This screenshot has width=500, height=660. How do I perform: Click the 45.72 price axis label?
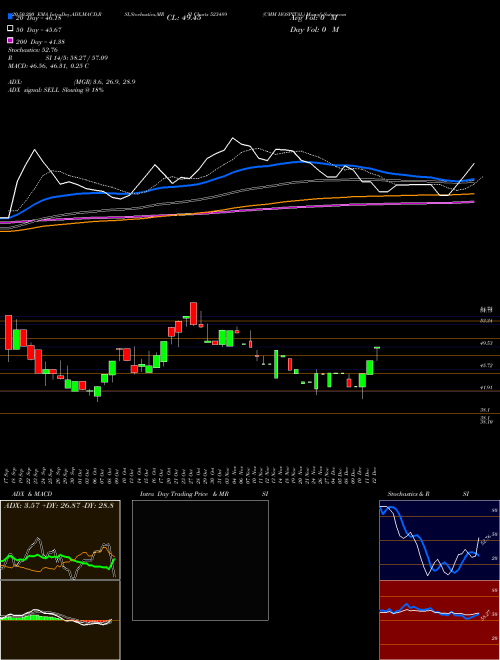coord(487,366)
